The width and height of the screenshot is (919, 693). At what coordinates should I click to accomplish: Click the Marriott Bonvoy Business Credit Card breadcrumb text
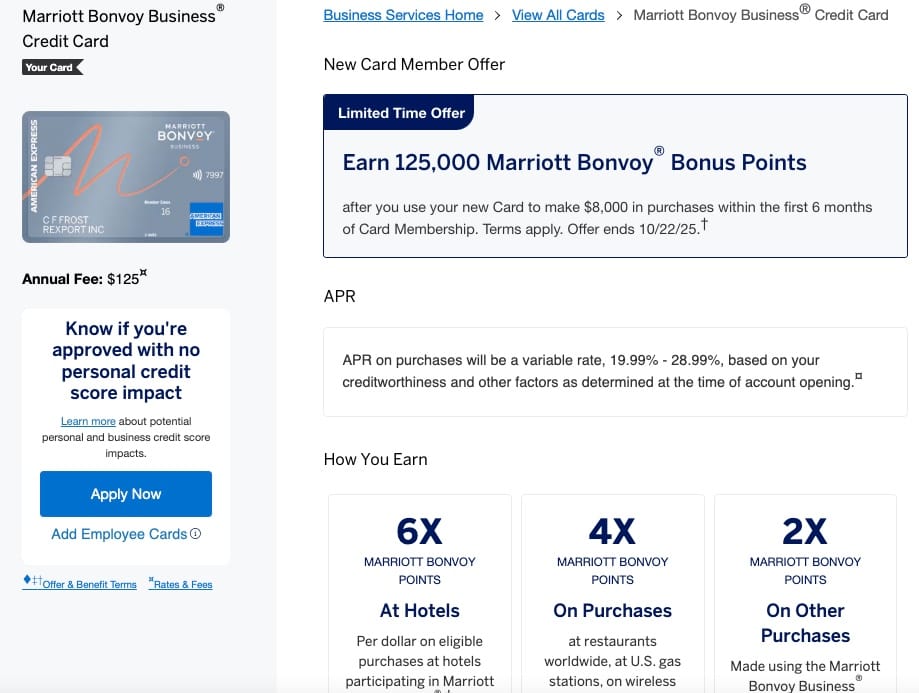pos(761,14)
